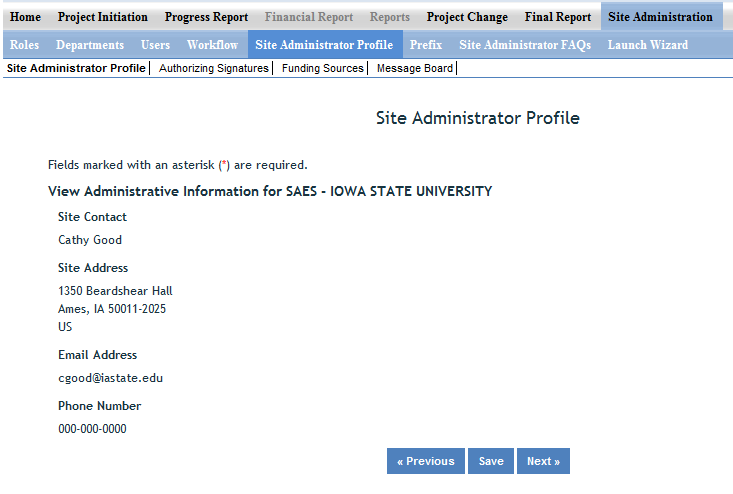Click the Previous button
The width and height of the screenshot is (733, 494).
pyautogui.click(x=425, y=461)
